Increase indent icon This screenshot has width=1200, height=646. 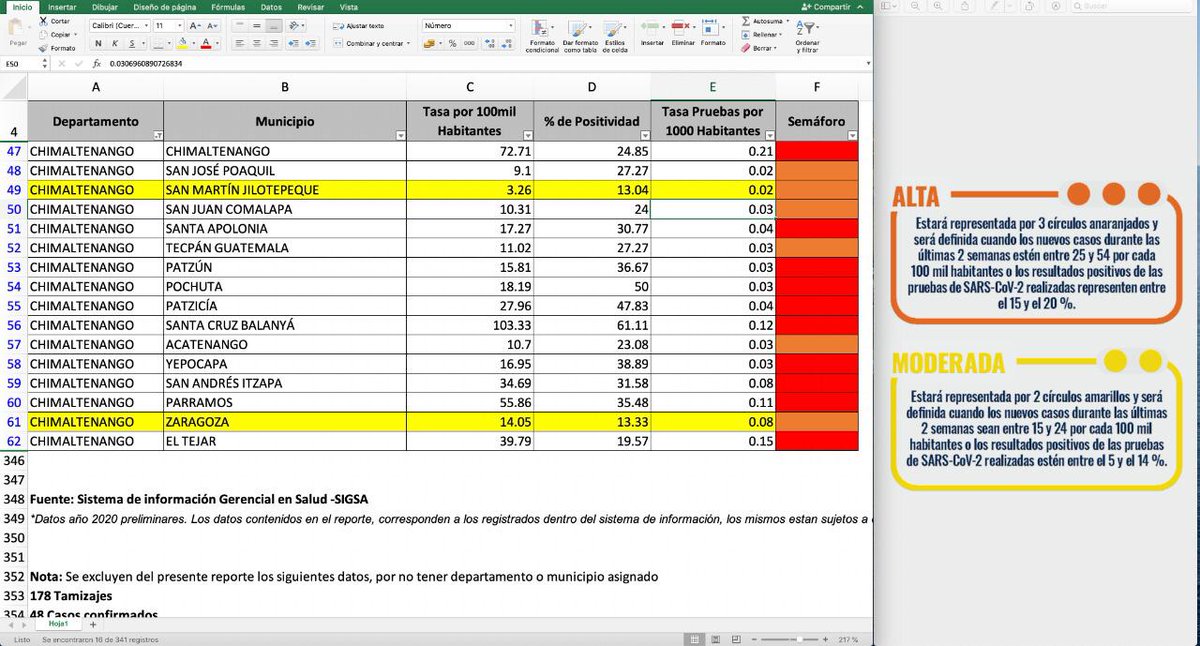click(311, 44)
